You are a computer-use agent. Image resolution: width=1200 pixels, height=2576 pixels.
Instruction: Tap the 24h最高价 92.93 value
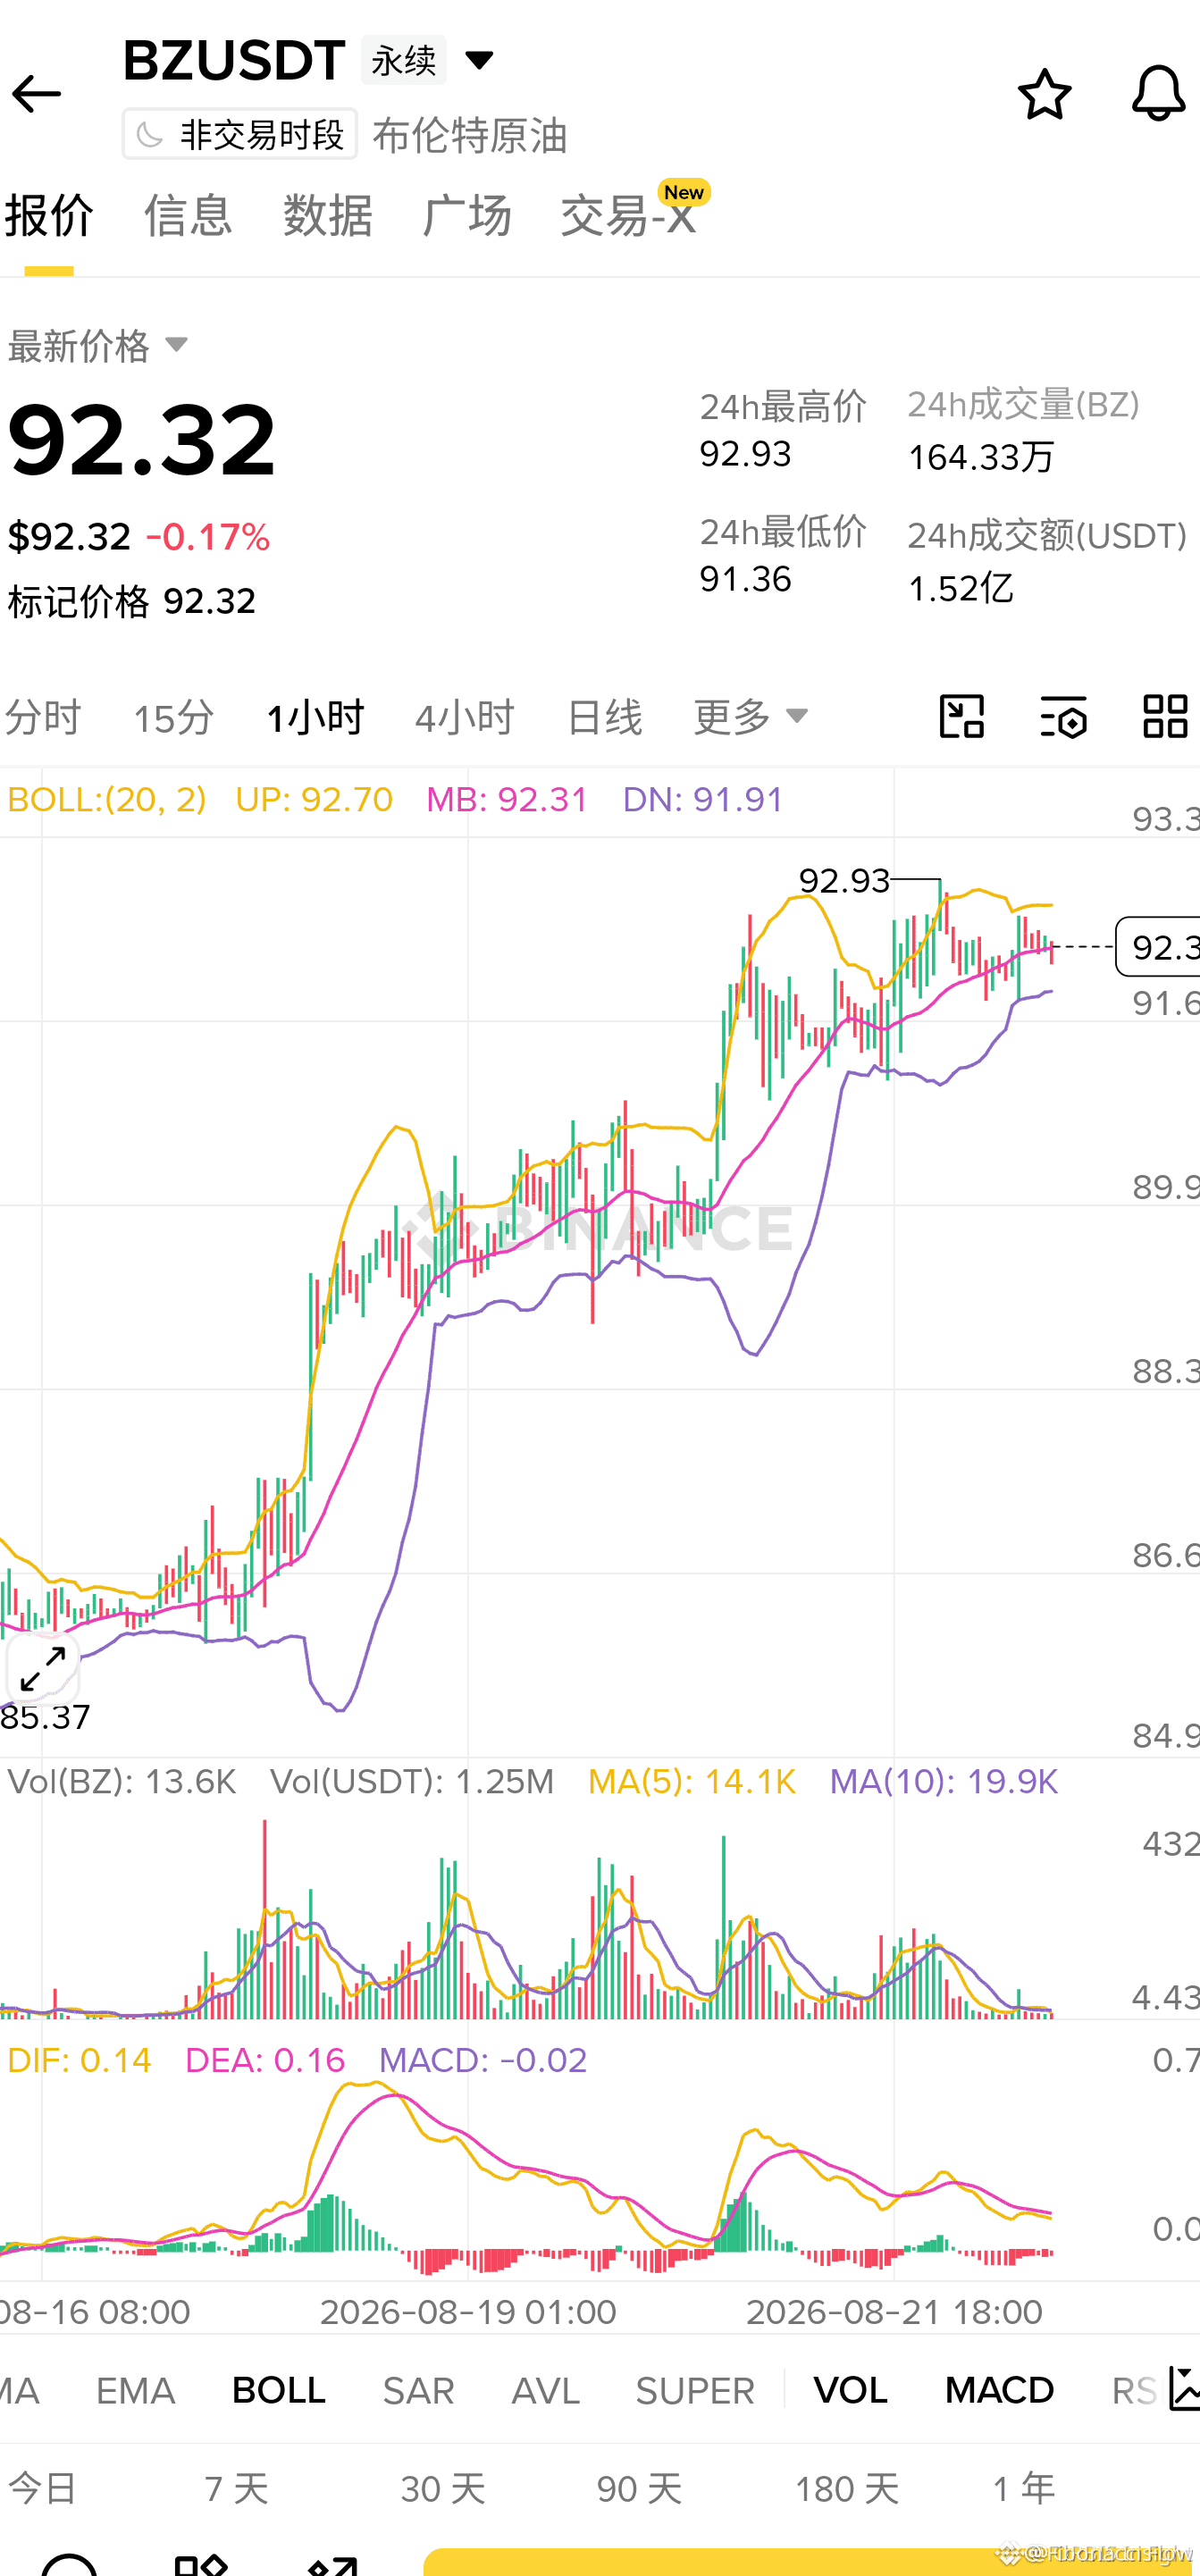[745, 454]
